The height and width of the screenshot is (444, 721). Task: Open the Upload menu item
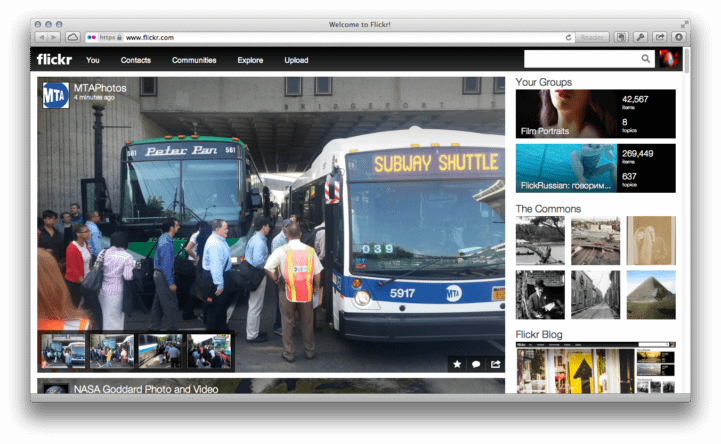[x=296, y=60]
